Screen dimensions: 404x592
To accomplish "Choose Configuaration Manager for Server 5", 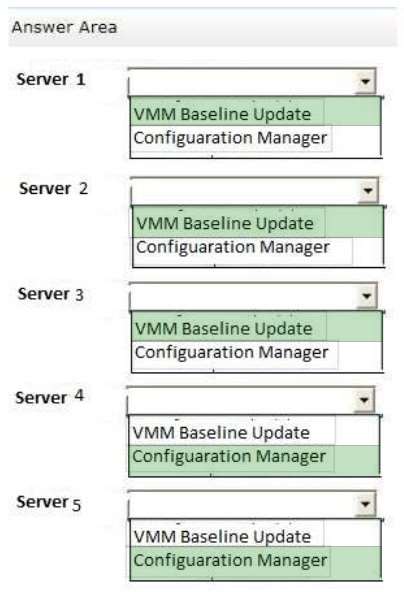I will 255,561.
